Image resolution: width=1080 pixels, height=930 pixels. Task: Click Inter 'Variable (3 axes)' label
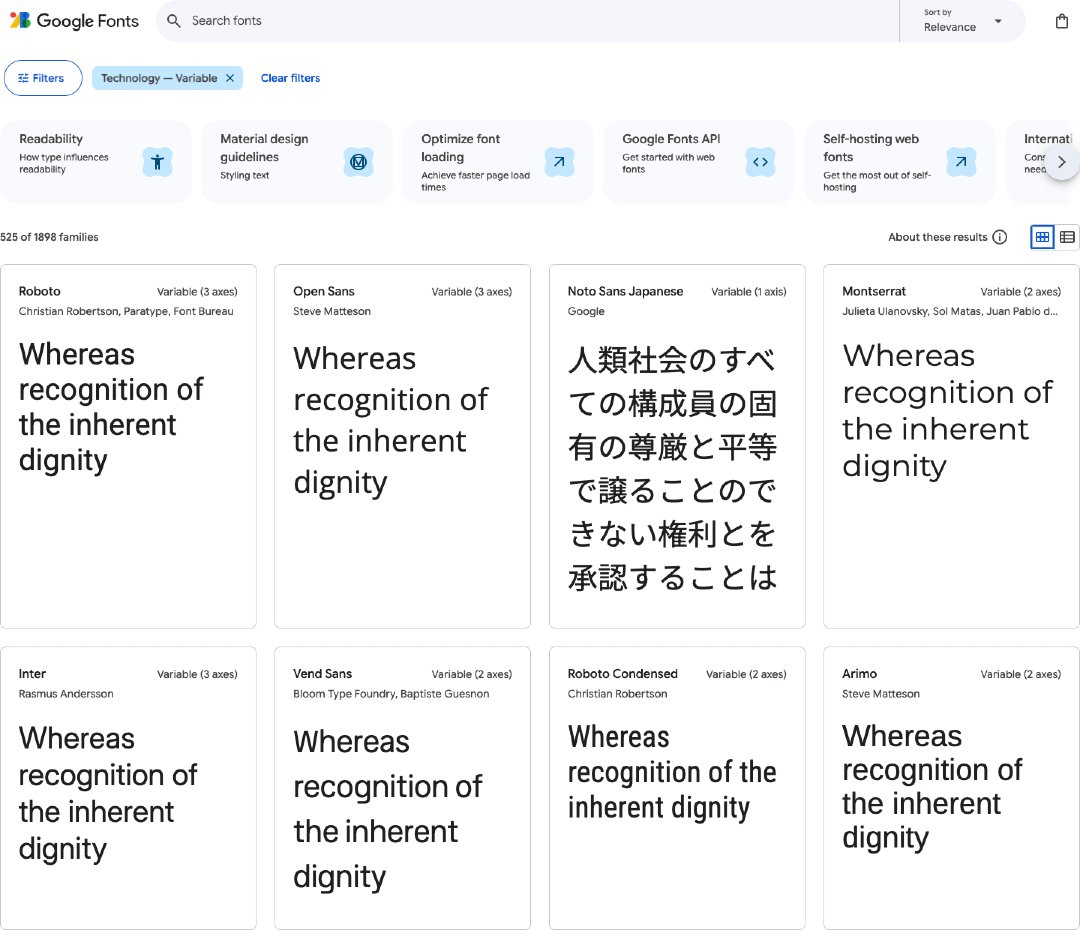pos(197,674)
